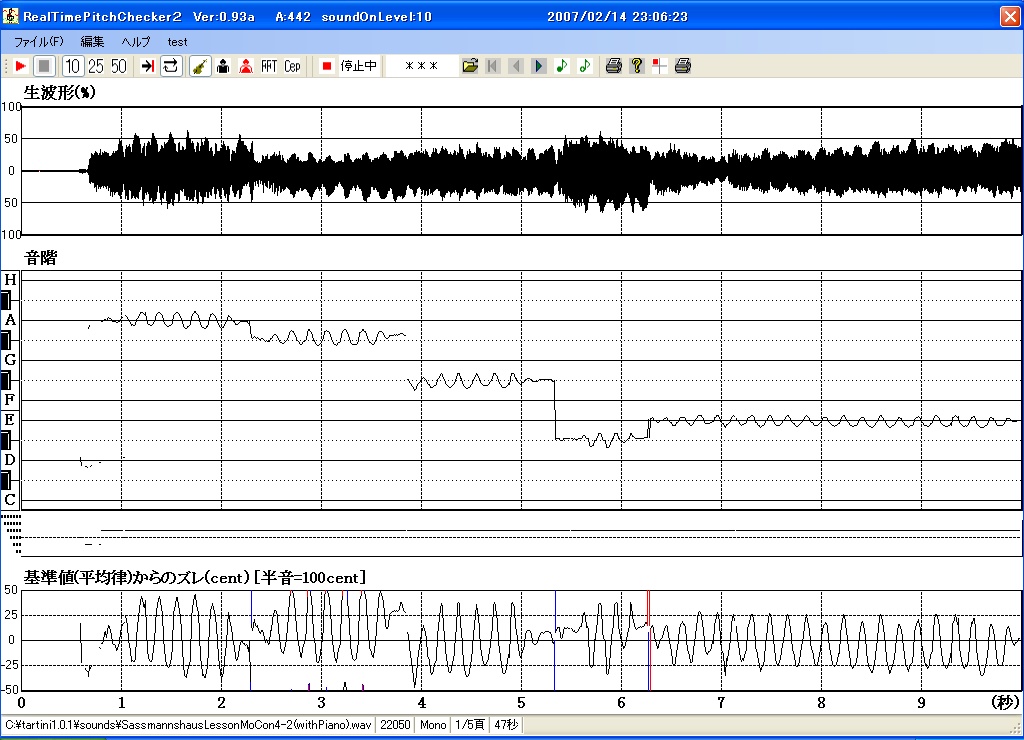The image size is (1024, 740).
Task: Click the red-square crosshair icon
Action: point(660,66)
